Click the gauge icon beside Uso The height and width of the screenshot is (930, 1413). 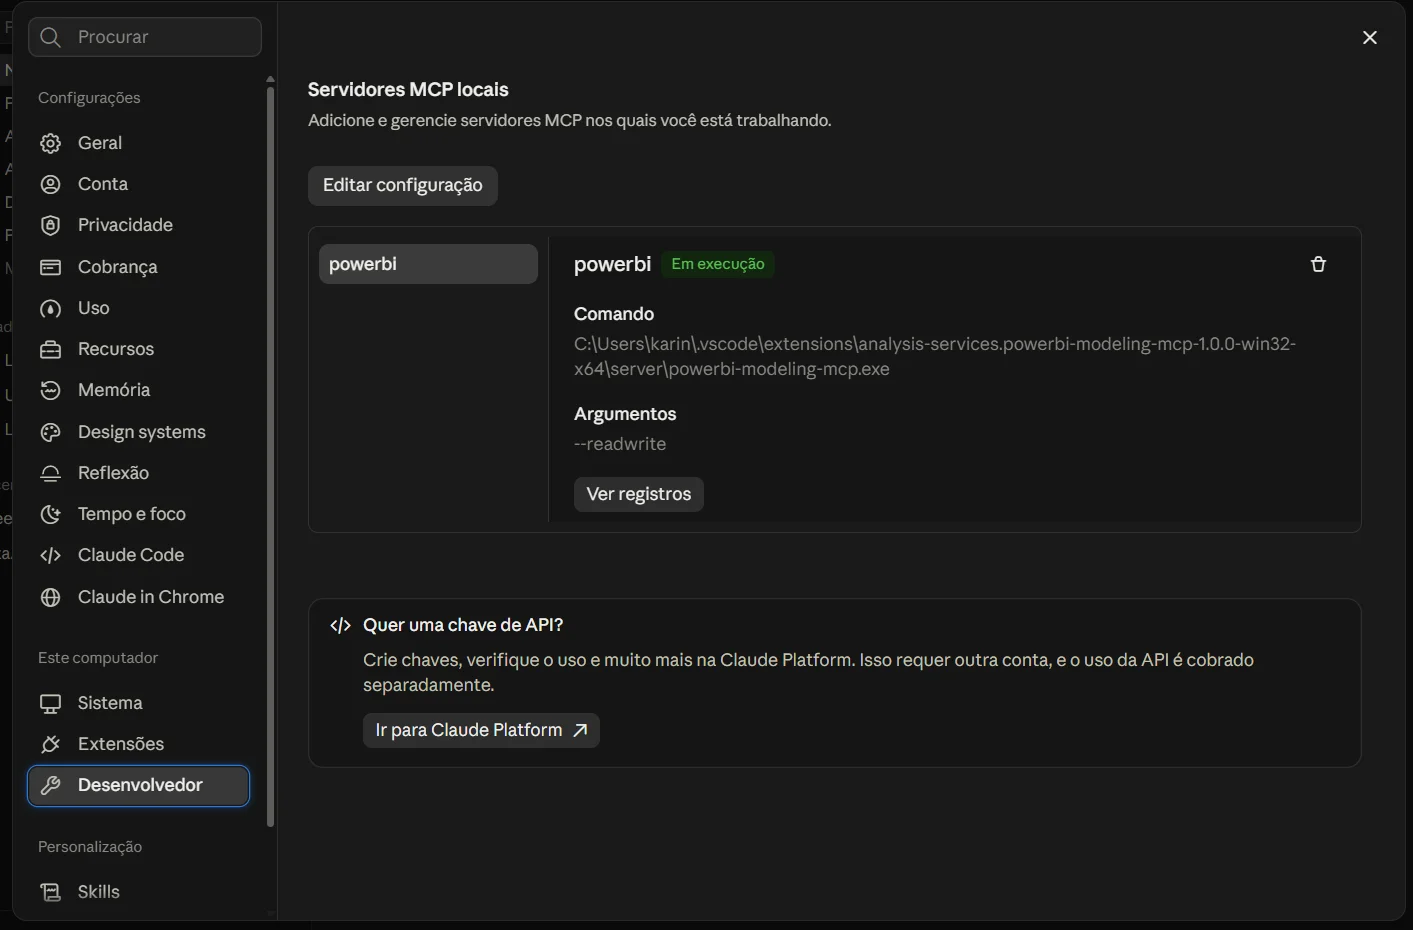coord(50,308)
